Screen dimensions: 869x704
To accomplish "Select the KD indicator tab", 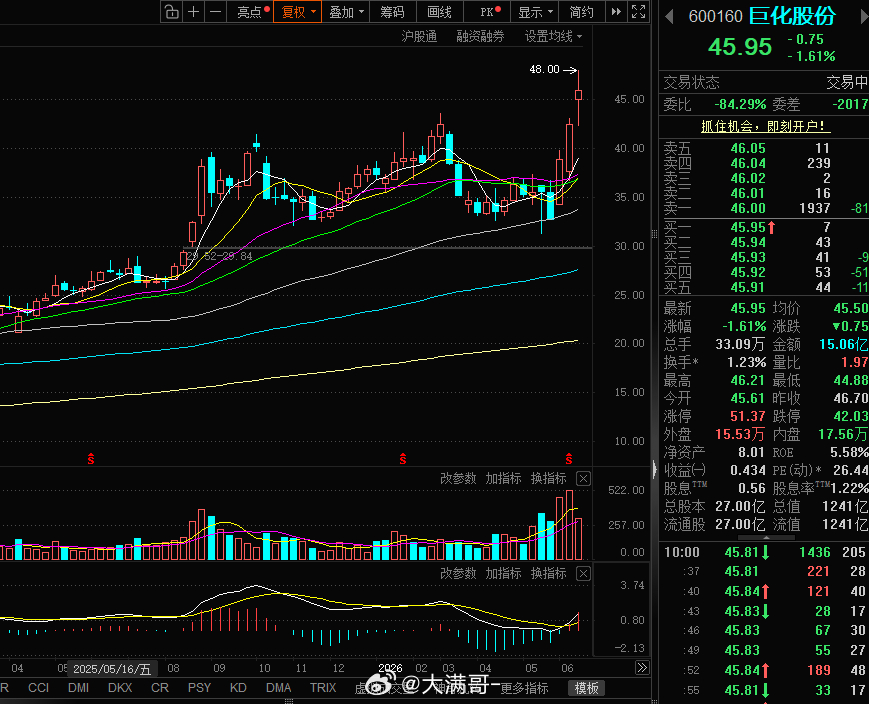I will point(238,688).
